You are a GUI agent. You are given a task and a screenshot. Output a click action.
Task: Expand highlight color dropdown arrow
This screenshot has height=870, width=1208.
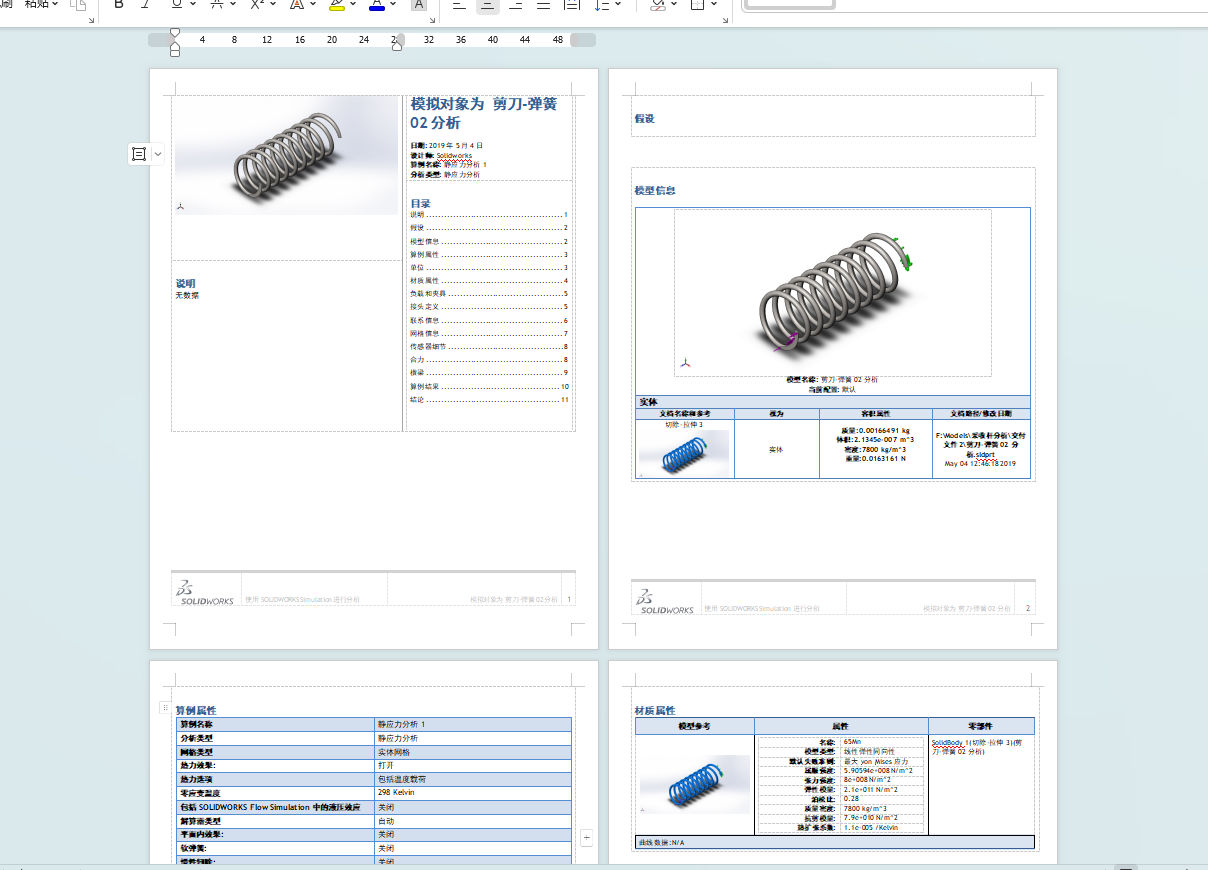353,5
